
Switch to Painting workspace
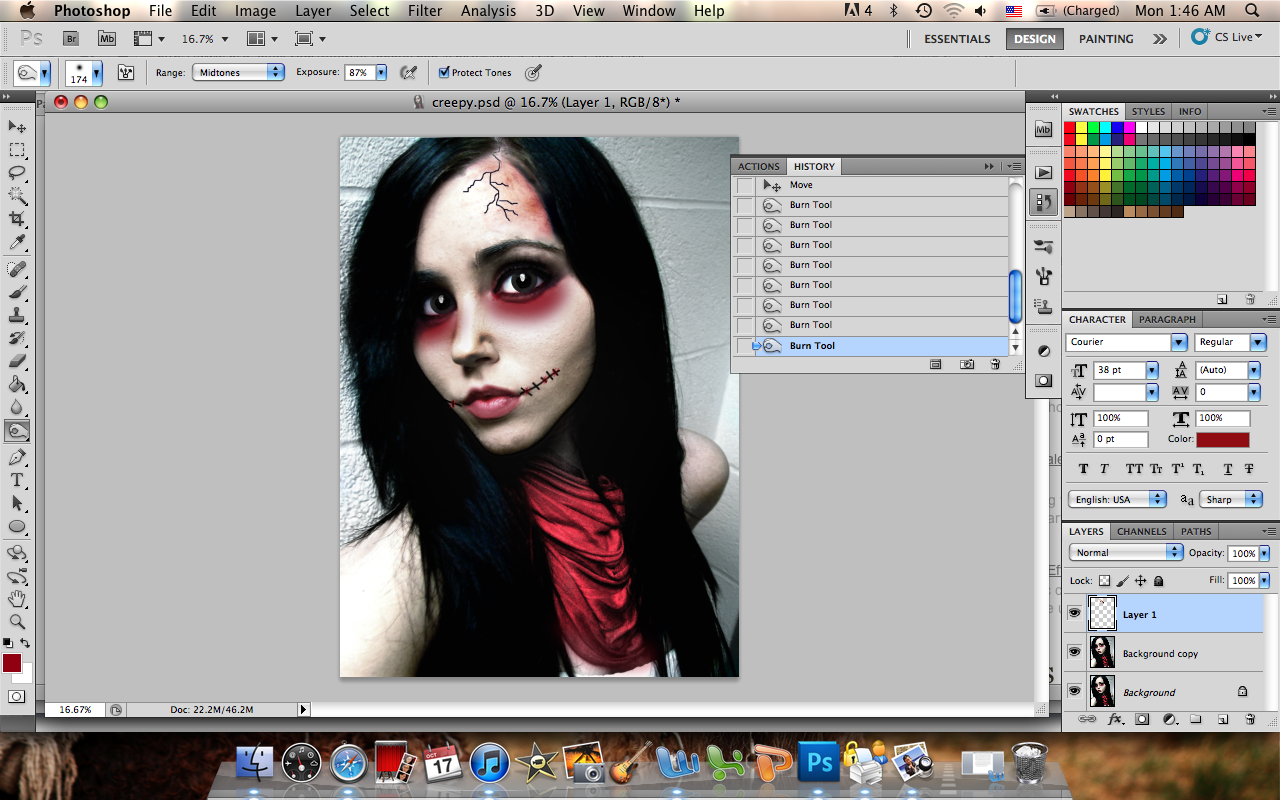(1106, 39)
